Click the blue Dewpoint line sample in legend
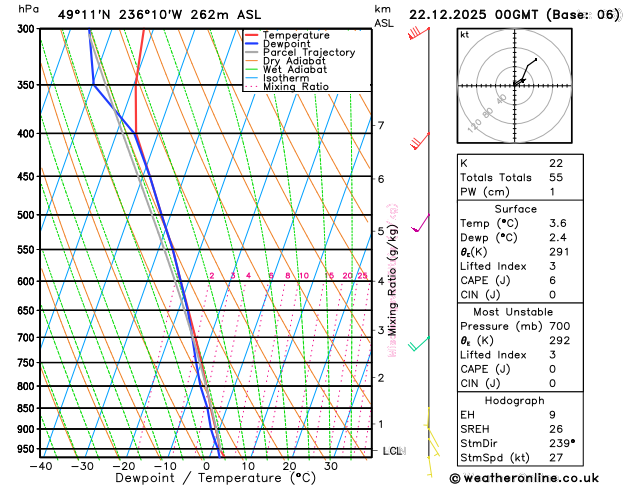This screenshot has width=629, height=486. click(x=252, y=44)
